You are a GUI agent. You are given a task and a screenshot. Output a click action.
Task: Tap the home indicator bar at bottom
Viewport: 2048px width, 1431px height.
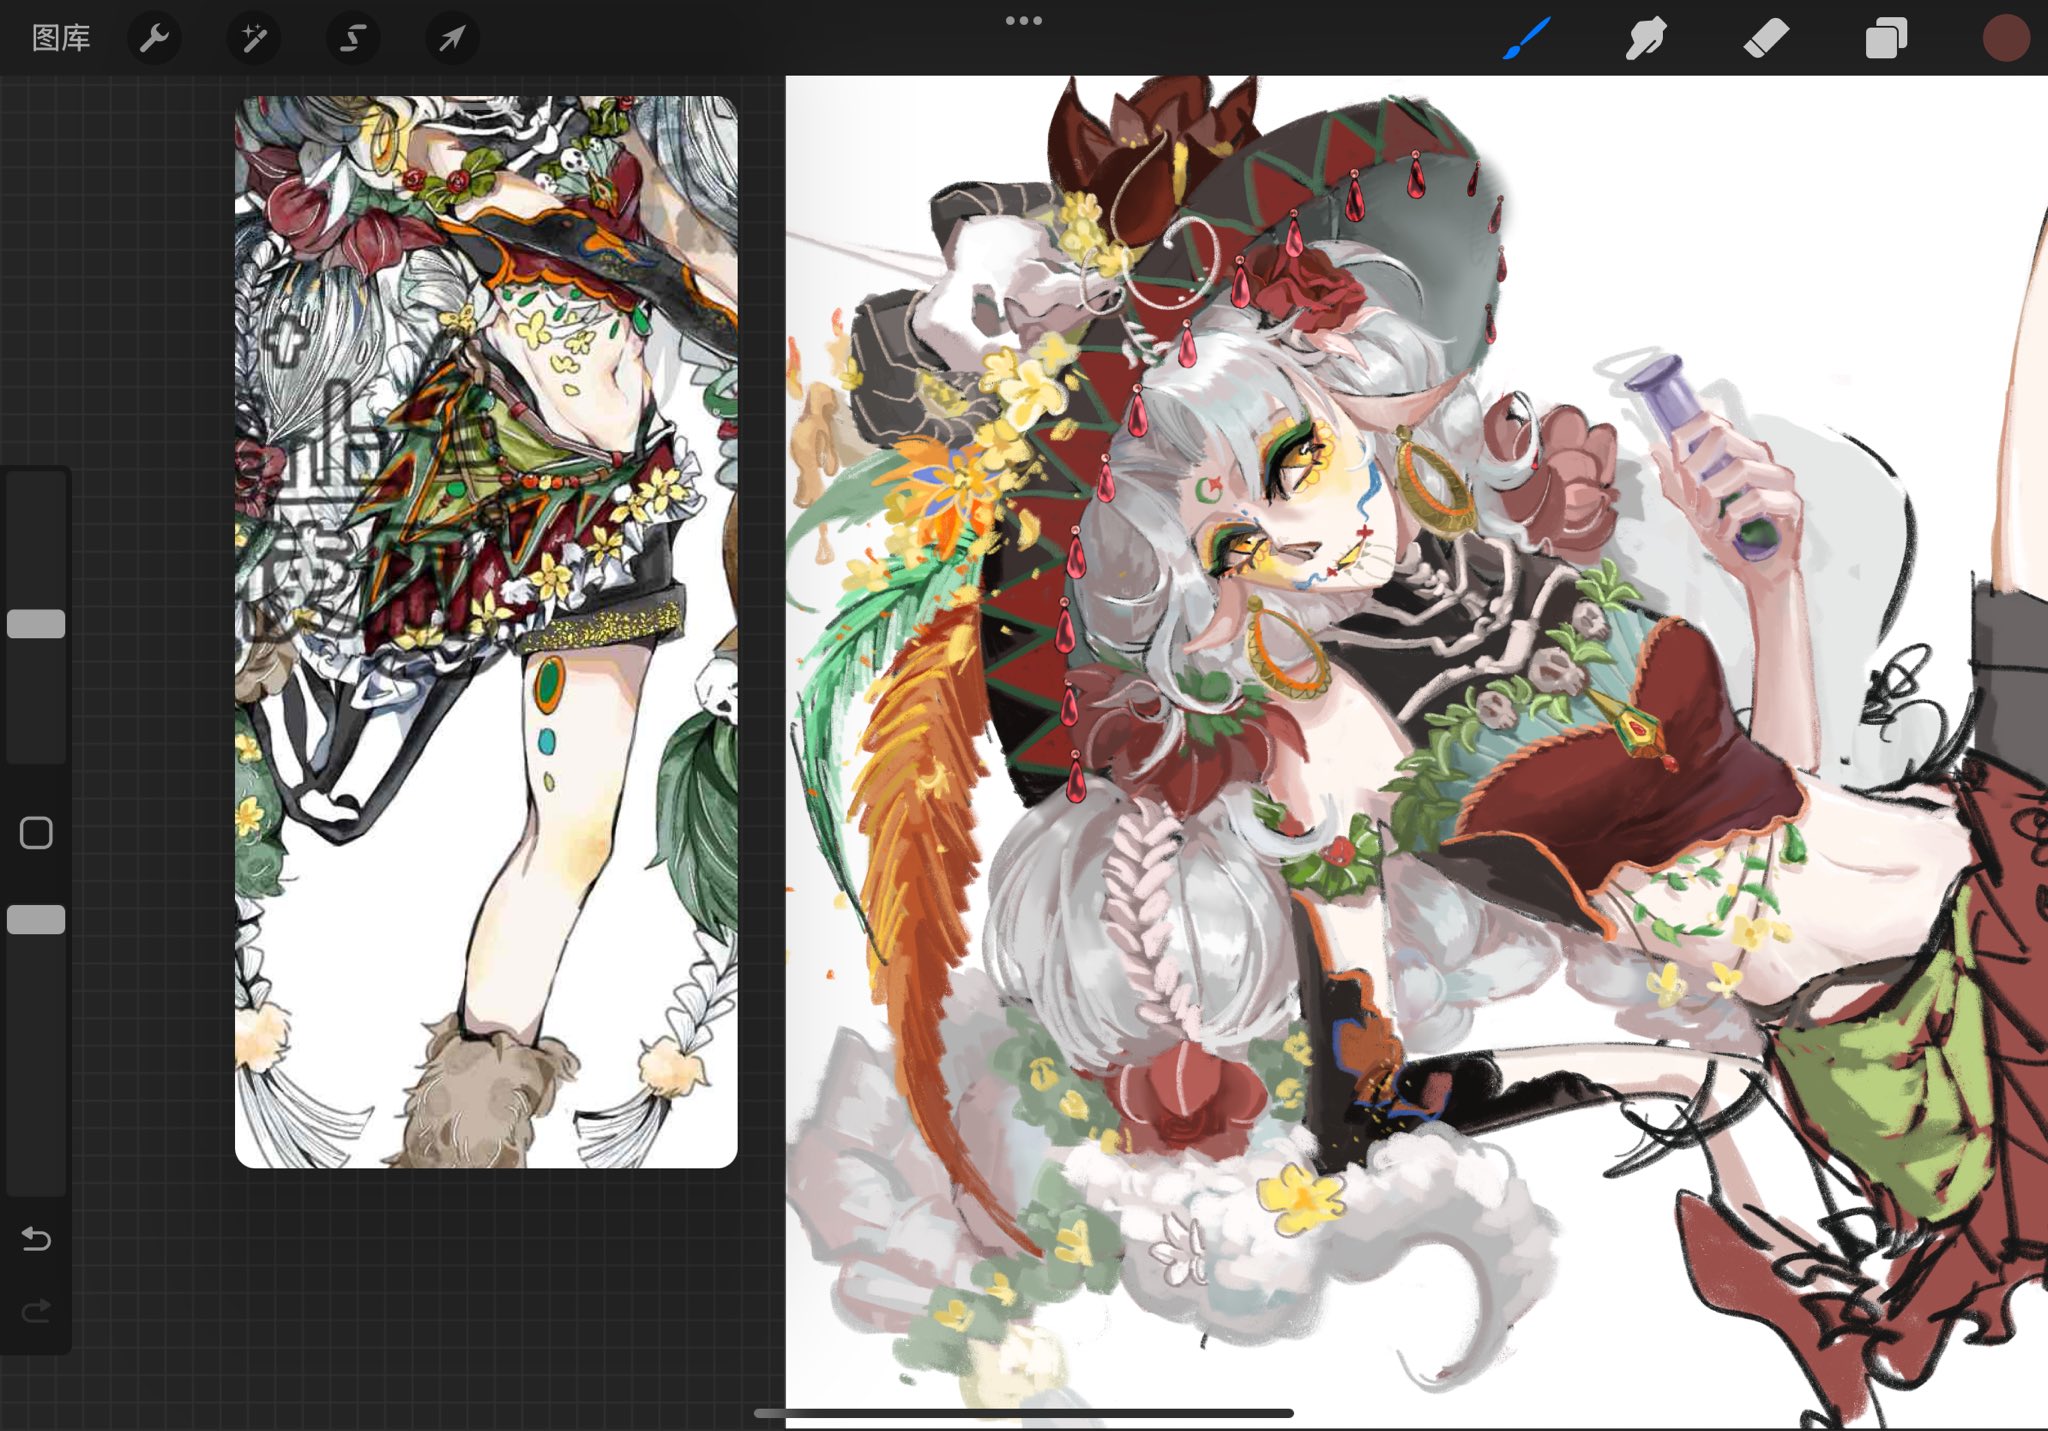coord(1023,1413)
